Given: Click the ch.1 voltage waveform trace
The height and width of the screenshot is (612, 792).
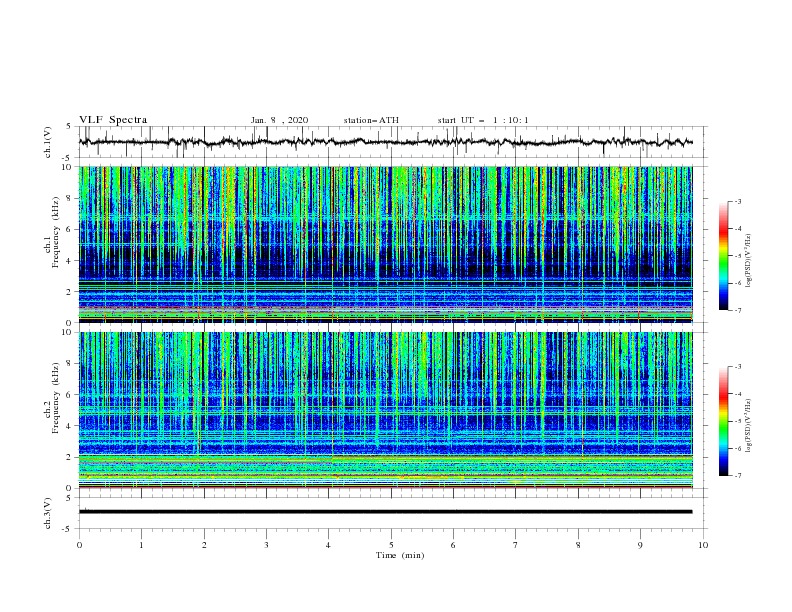Looking at the screenshot, I should 386,142.
